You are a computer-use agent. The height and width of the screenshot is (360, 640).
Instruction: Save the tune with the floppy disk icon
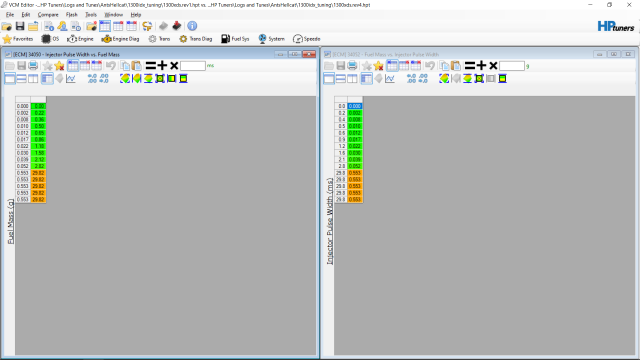pos(20,26)
